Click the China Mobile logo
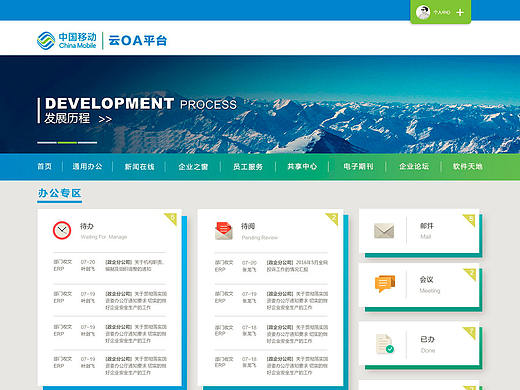This screenshot has width=520, height=390. (x=67, y=41)
